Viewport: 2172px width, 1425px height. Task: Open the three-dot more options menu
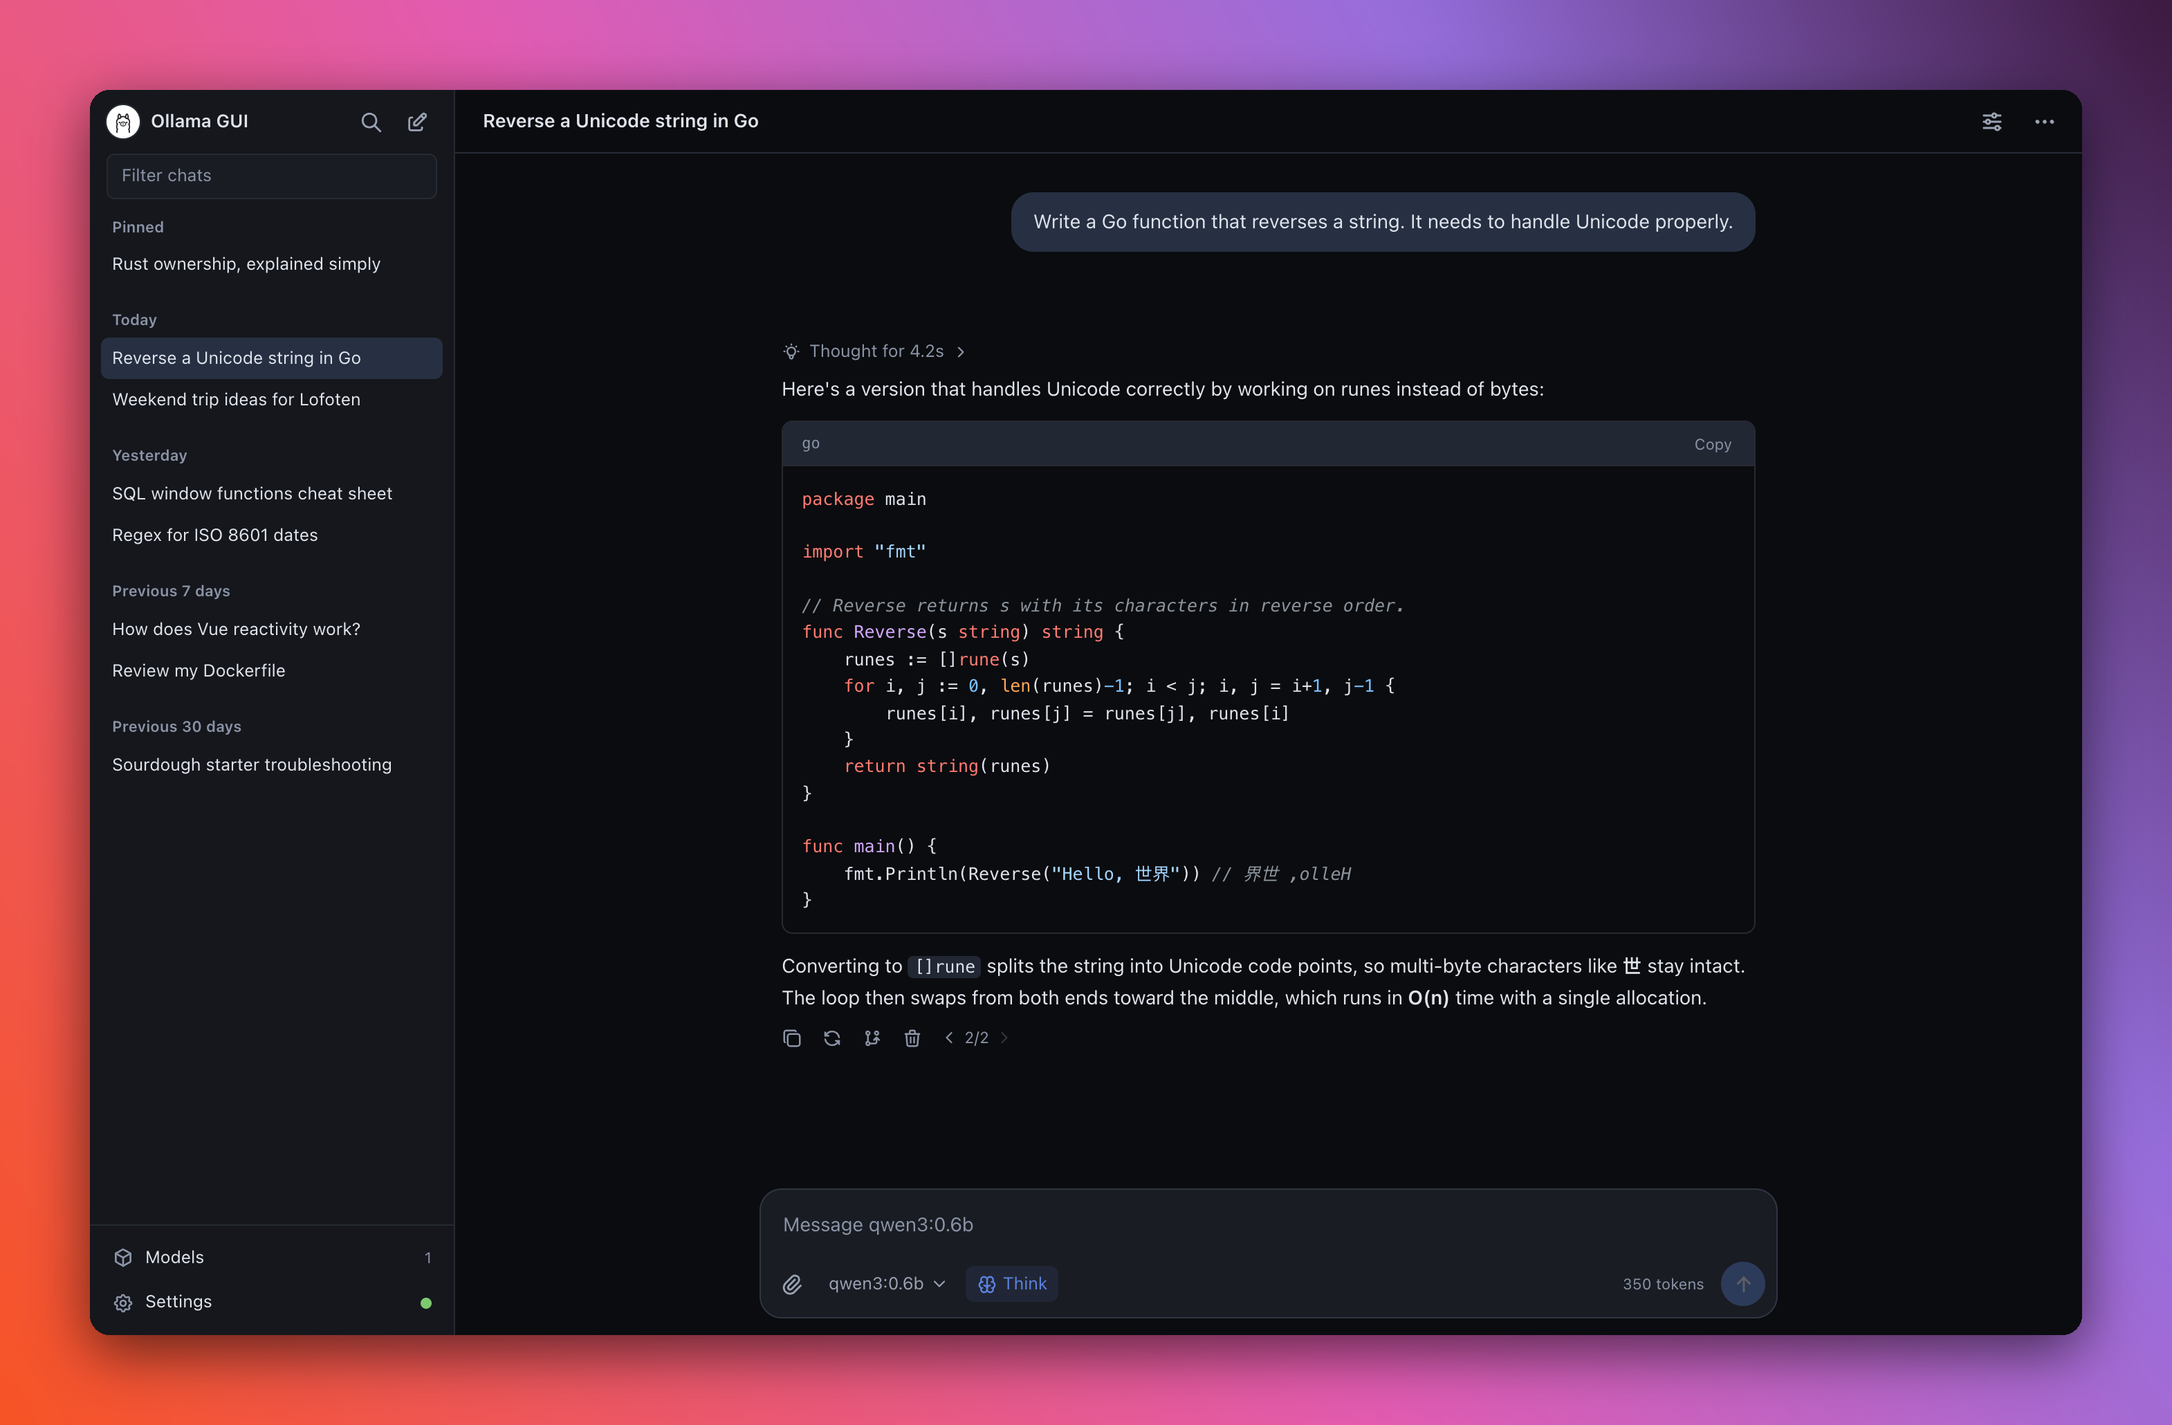2044,122
